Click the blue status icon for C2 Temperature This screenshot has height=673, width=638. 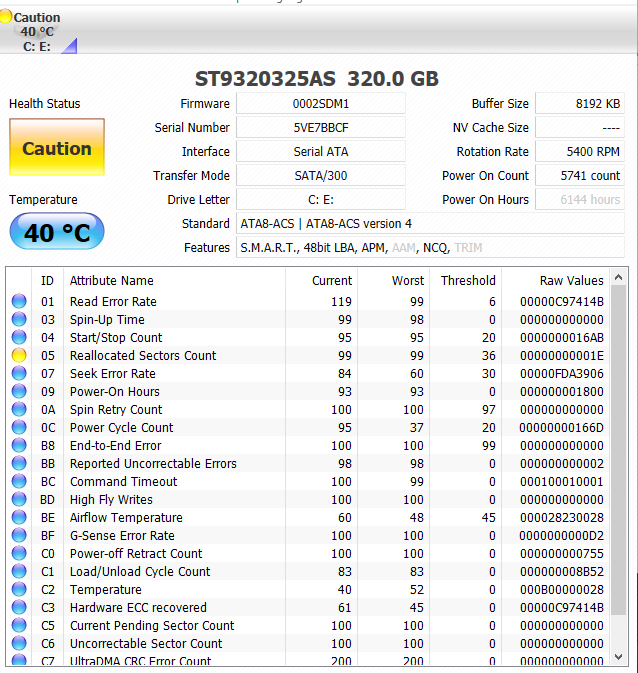[19, 590]
